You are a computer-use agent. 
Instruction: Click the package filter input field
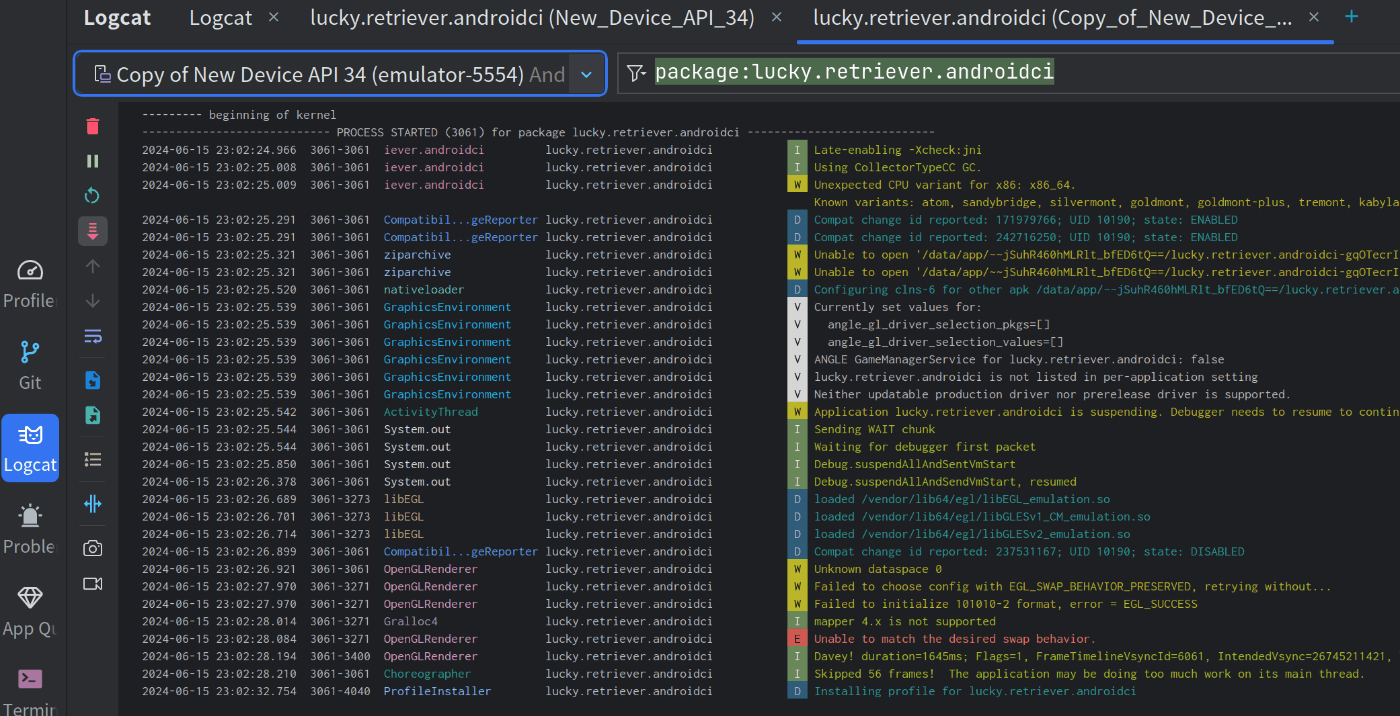(855, 71)
